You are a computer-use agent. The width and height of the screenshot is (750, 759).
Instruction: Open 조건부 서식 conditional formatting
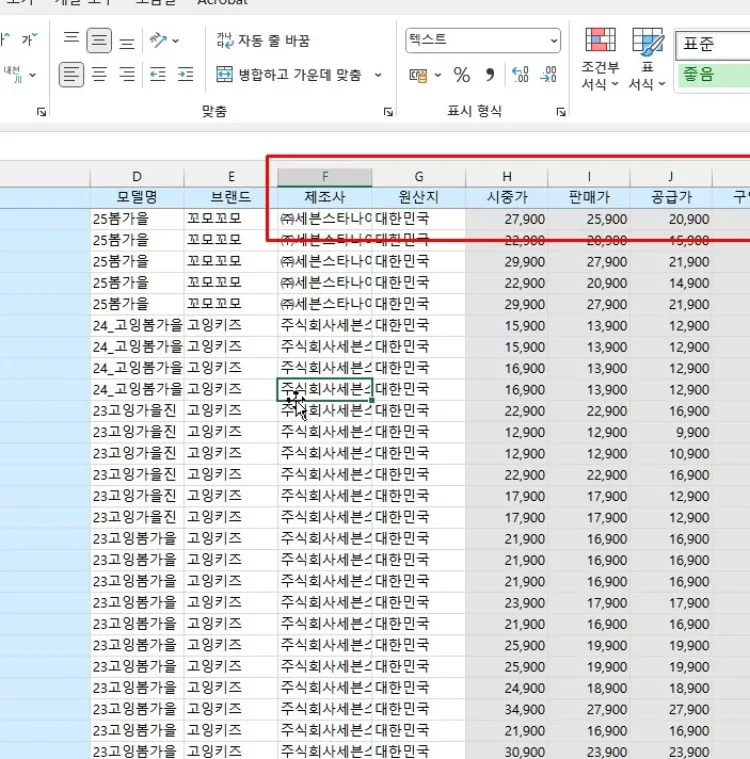point(600,59)
